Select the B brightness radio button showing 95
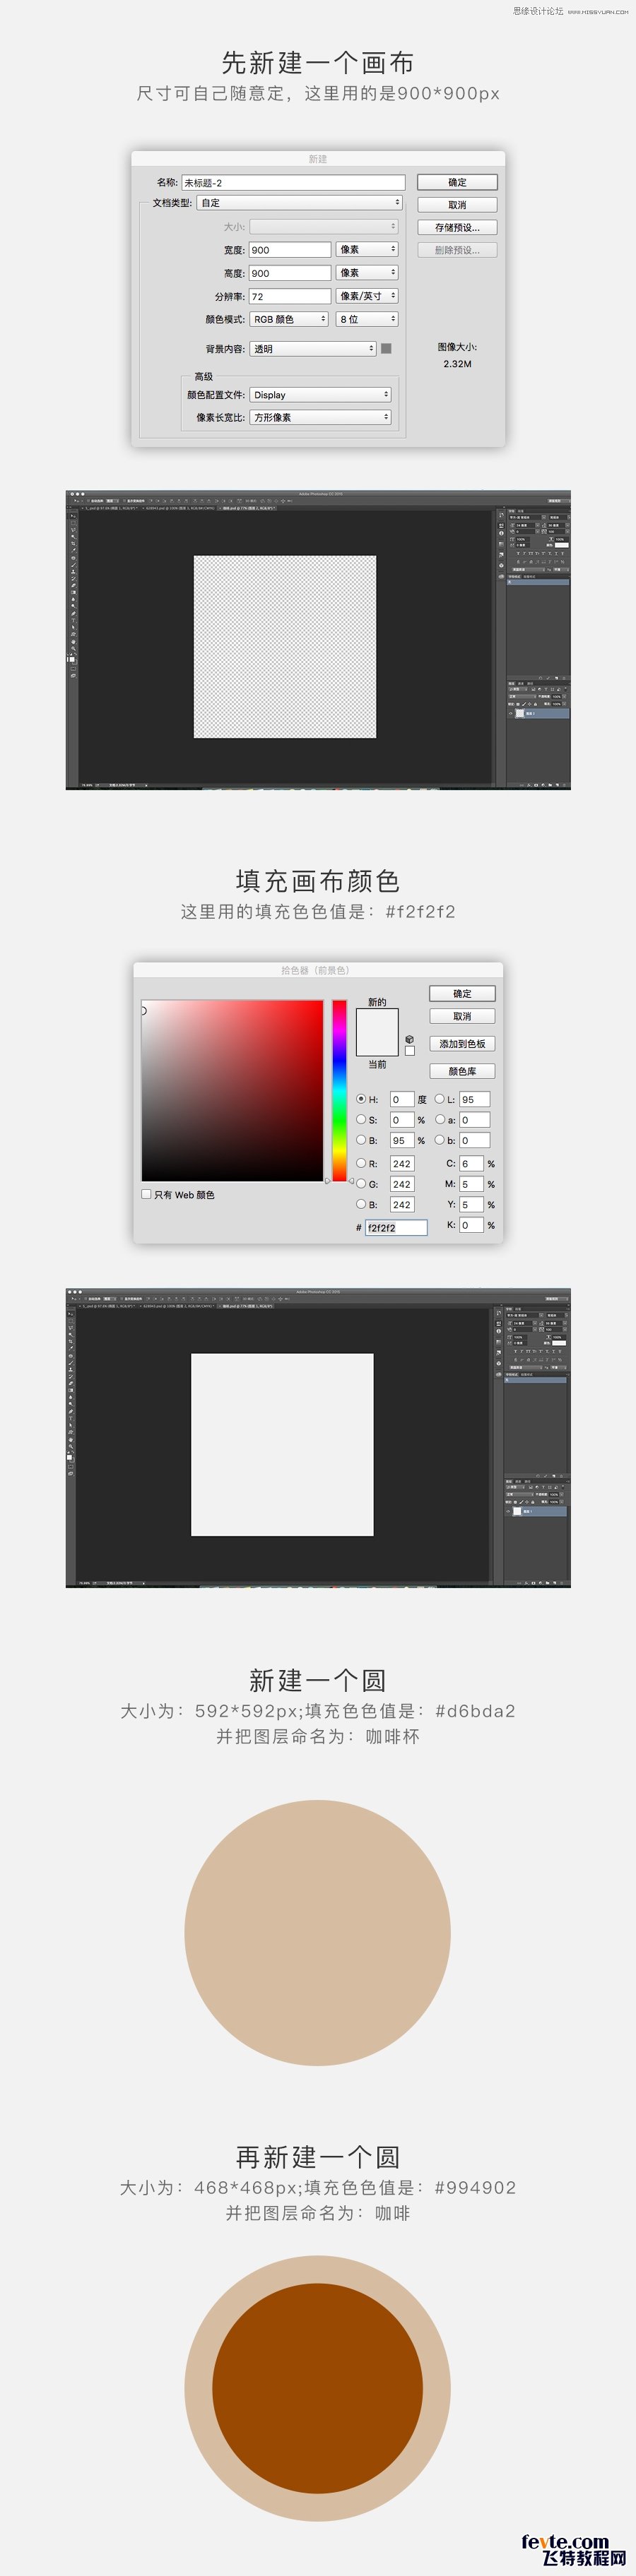 (361, 1139)
